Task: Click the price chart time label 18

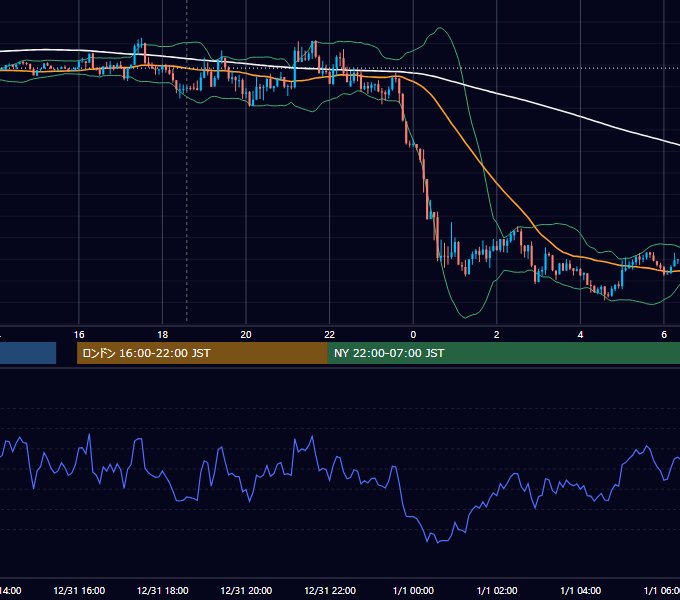Action: pyautogui.click(x=163, y=335)
